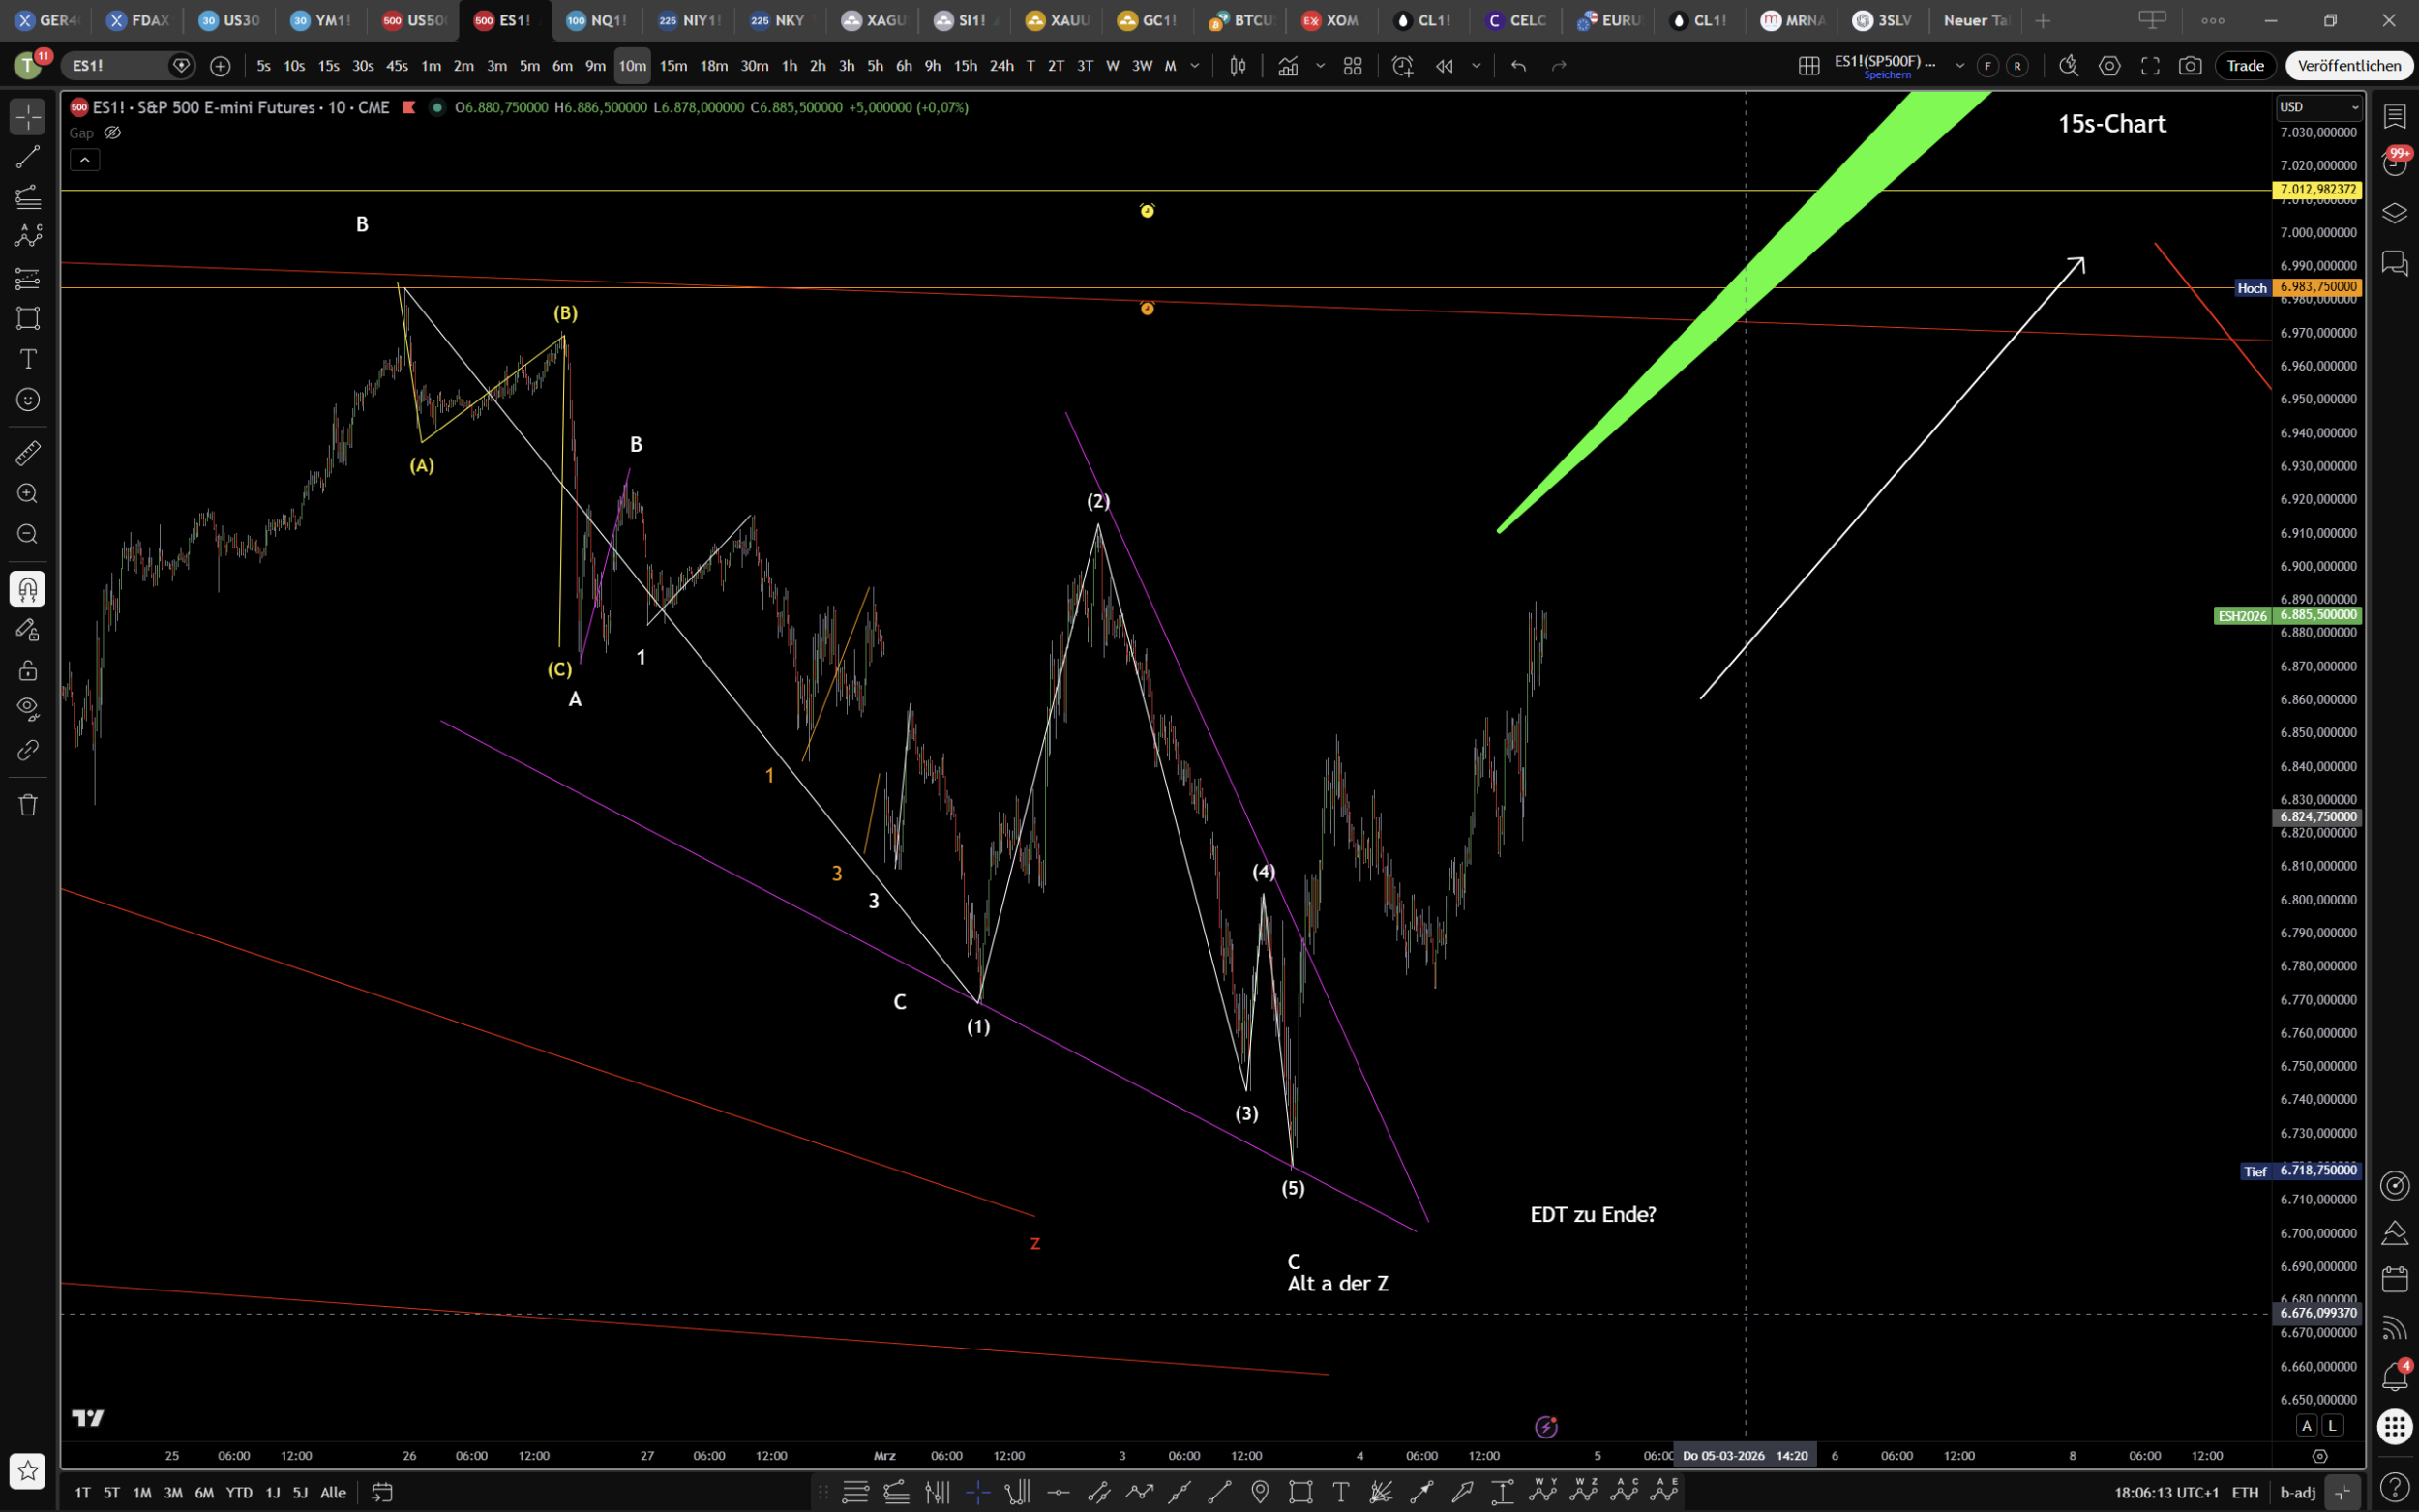This screenshot has height=1512, width=2419.
Task: Expand the timeframe list dropdown arrow after M
Action: click(1195, 66)
